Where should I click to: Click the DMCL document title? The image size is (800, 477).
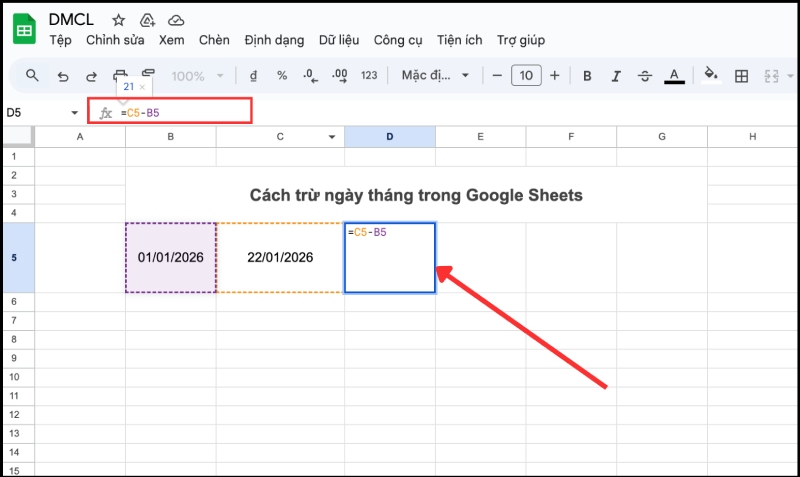pos(71,19)
